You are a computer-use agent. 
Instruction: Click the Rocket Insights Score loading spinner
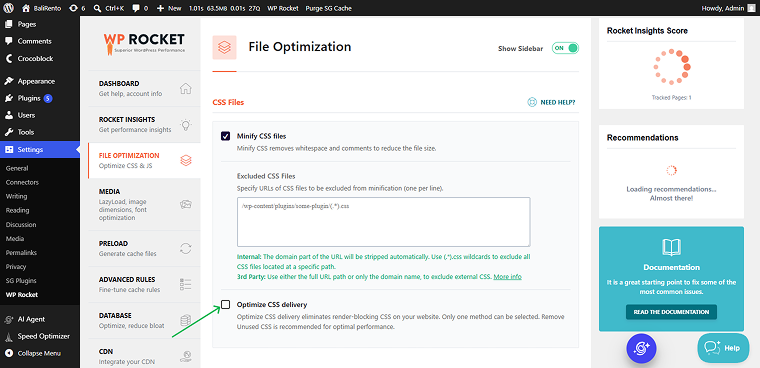coord(671,67)
